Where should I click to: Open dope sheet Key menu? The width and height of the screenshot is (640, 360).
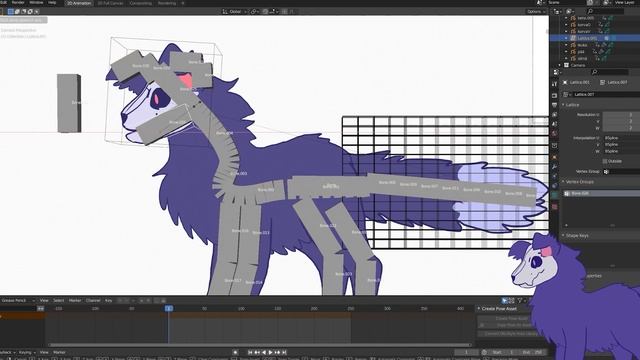108,300
